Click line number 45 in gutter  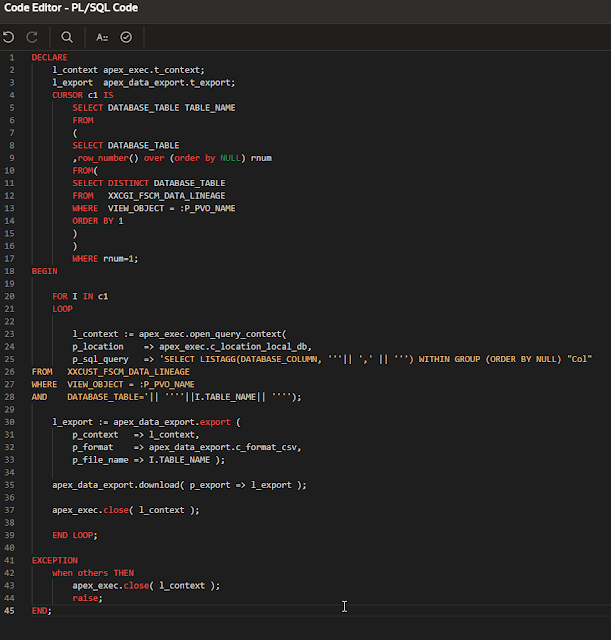(x=9, y=611)
